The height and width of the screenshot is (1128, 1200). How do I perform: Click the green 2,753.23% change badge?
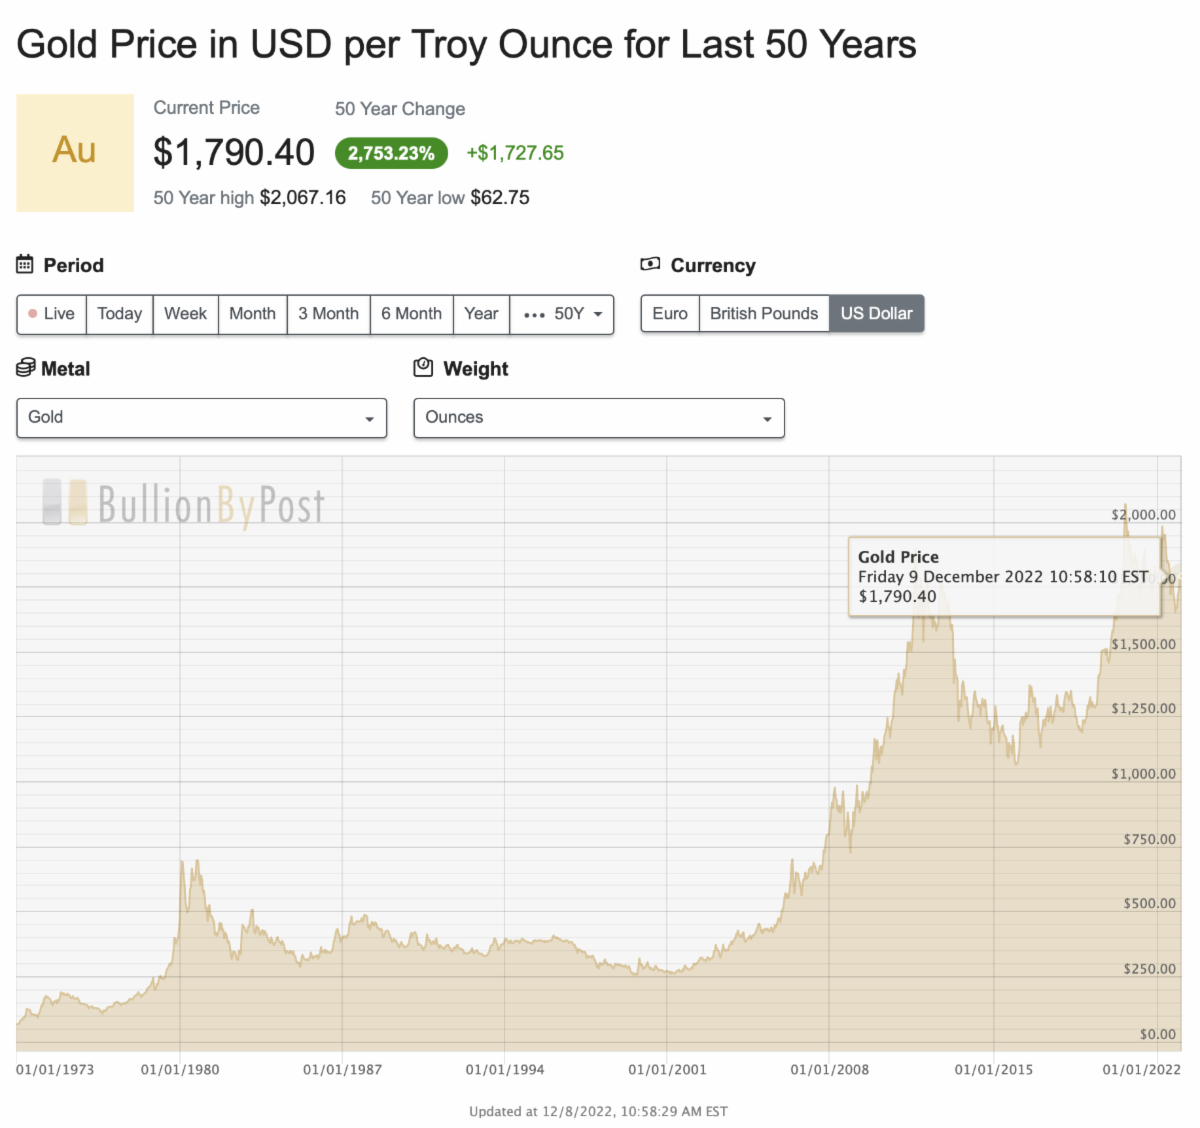click(x=391, y=153)
